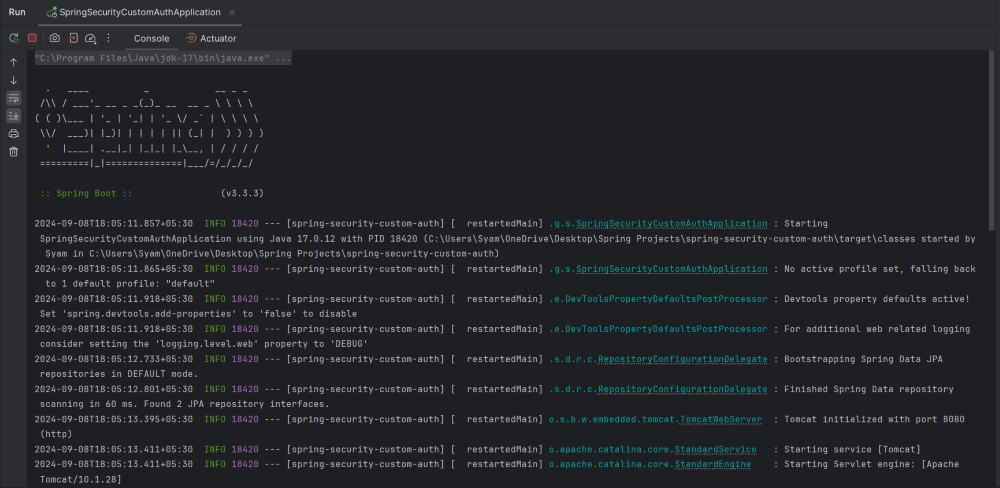Switch to the Actuator tab

point(211,38)
